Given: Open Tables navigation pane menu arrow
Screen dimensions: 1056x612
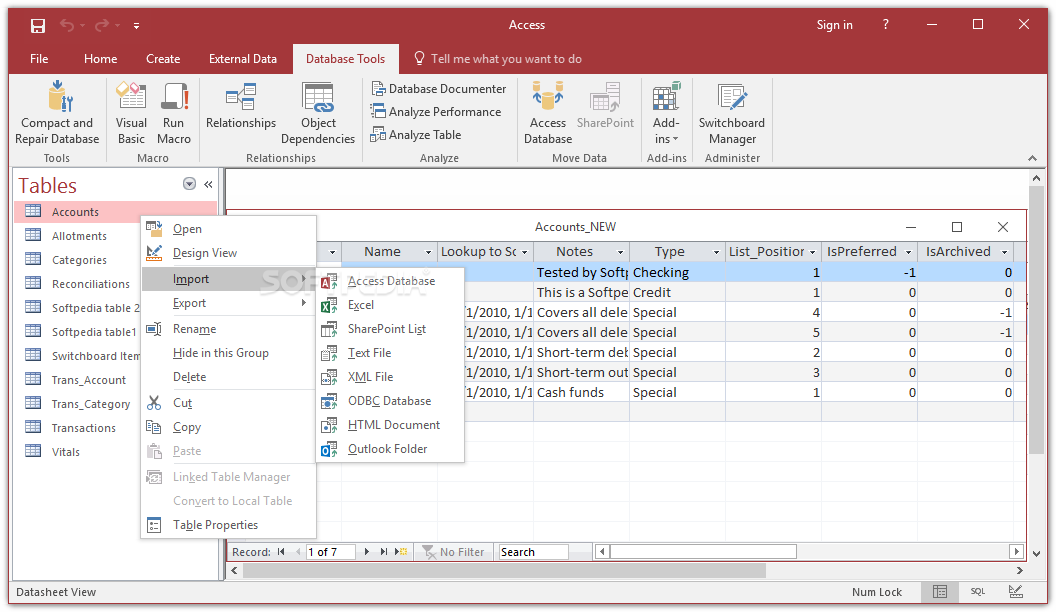Looking at the screenshot, I should [x=189, y=184].
